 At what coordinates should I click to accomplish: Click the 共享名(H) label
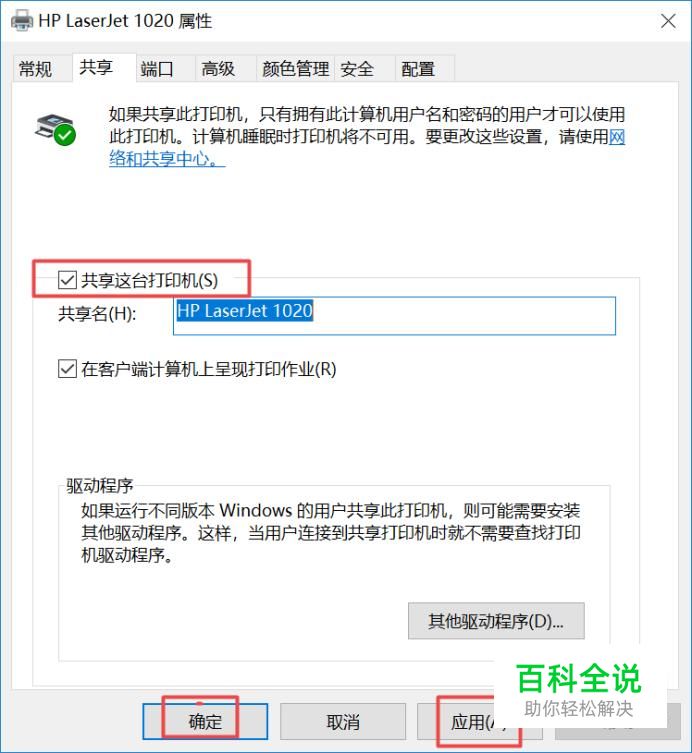click(97, 314)
